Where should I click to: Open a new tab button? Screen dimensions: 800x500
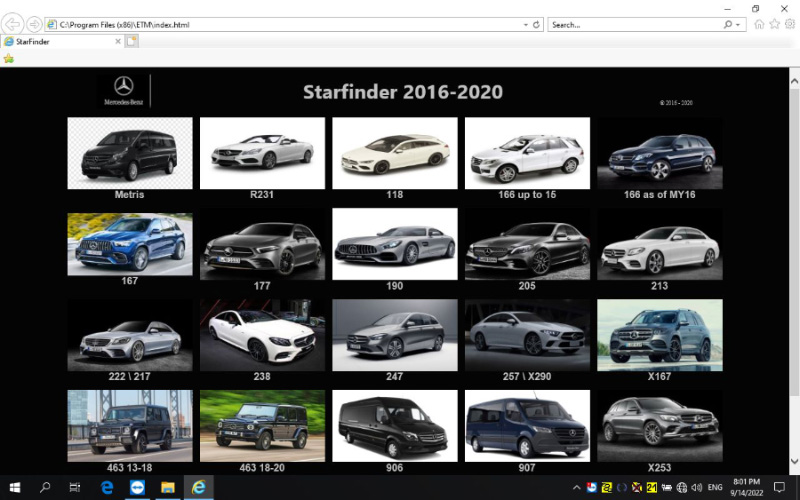pyautogui.click(x=132, y=41)
